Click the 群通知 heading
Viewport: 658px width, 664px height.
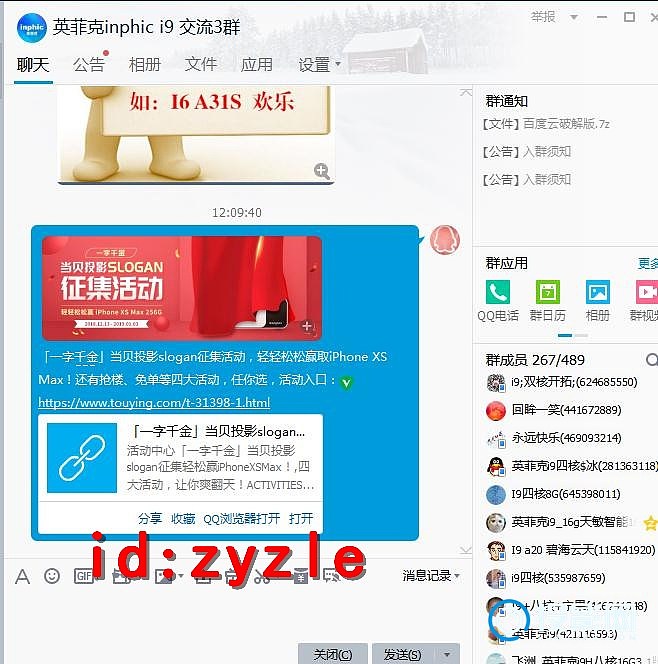[x=506, y=101]
